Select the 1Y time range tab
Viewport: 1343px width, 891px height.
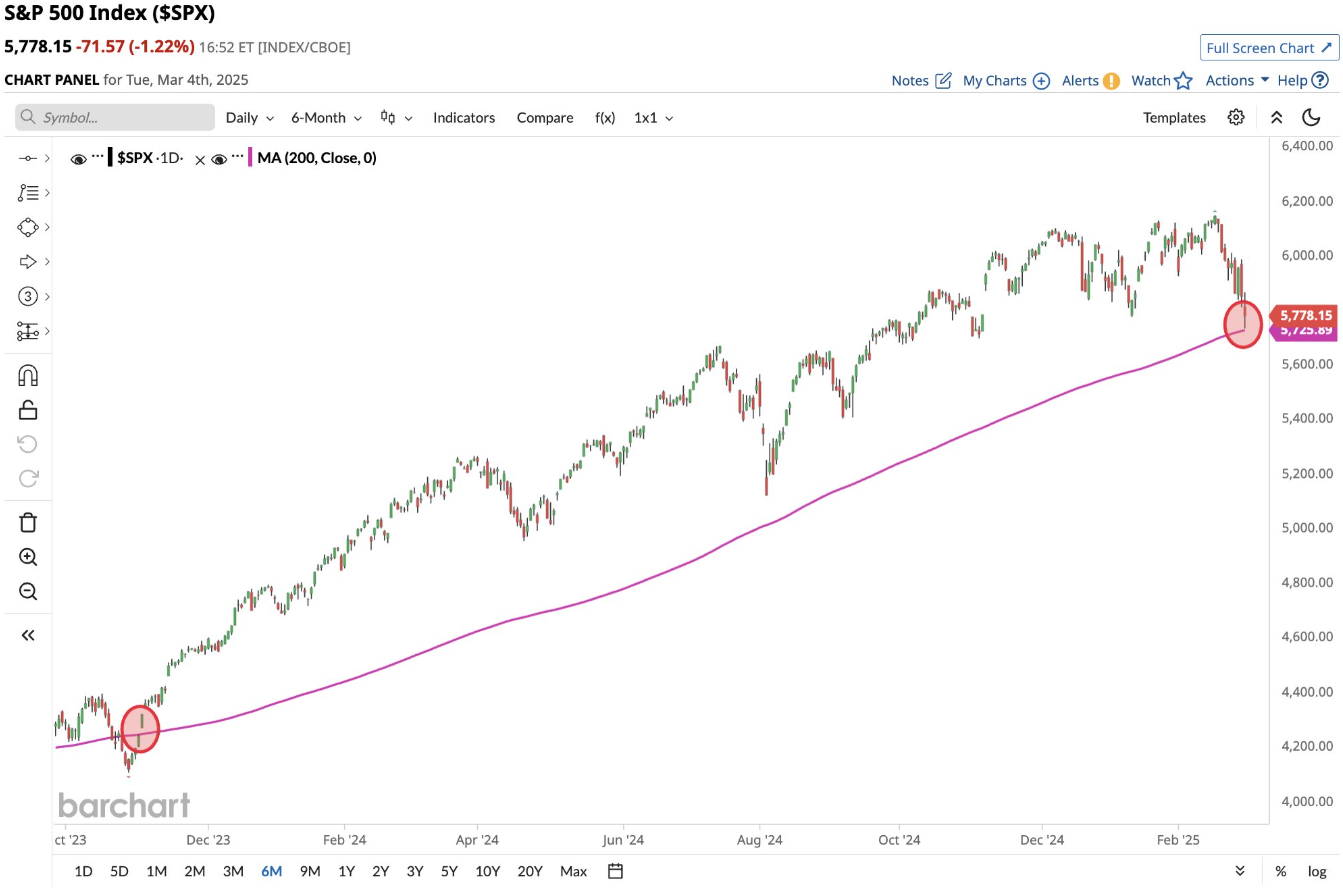coord(346,871)
